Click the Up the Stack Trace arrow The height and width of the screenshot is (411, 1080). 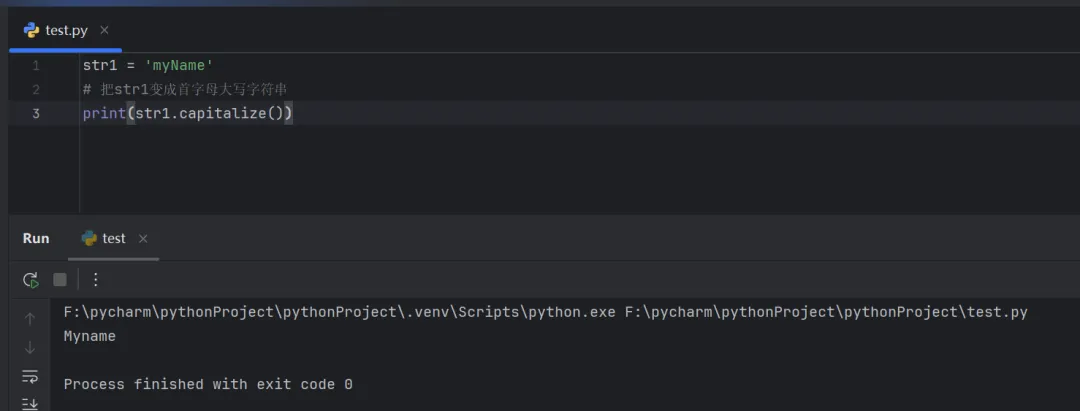coord(30,319)
